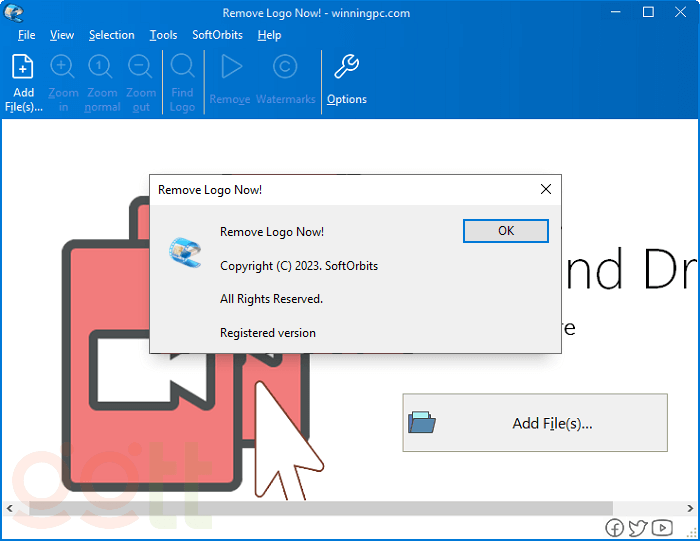This screenshot has width=700, height=541.
Task: Open the YouTube channel icon
Action: click(662, 528)
